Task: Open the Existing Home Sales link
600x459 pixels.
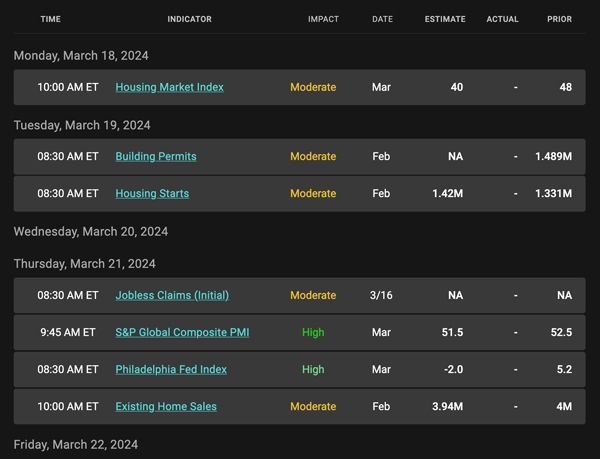Action: click(166, 407)
